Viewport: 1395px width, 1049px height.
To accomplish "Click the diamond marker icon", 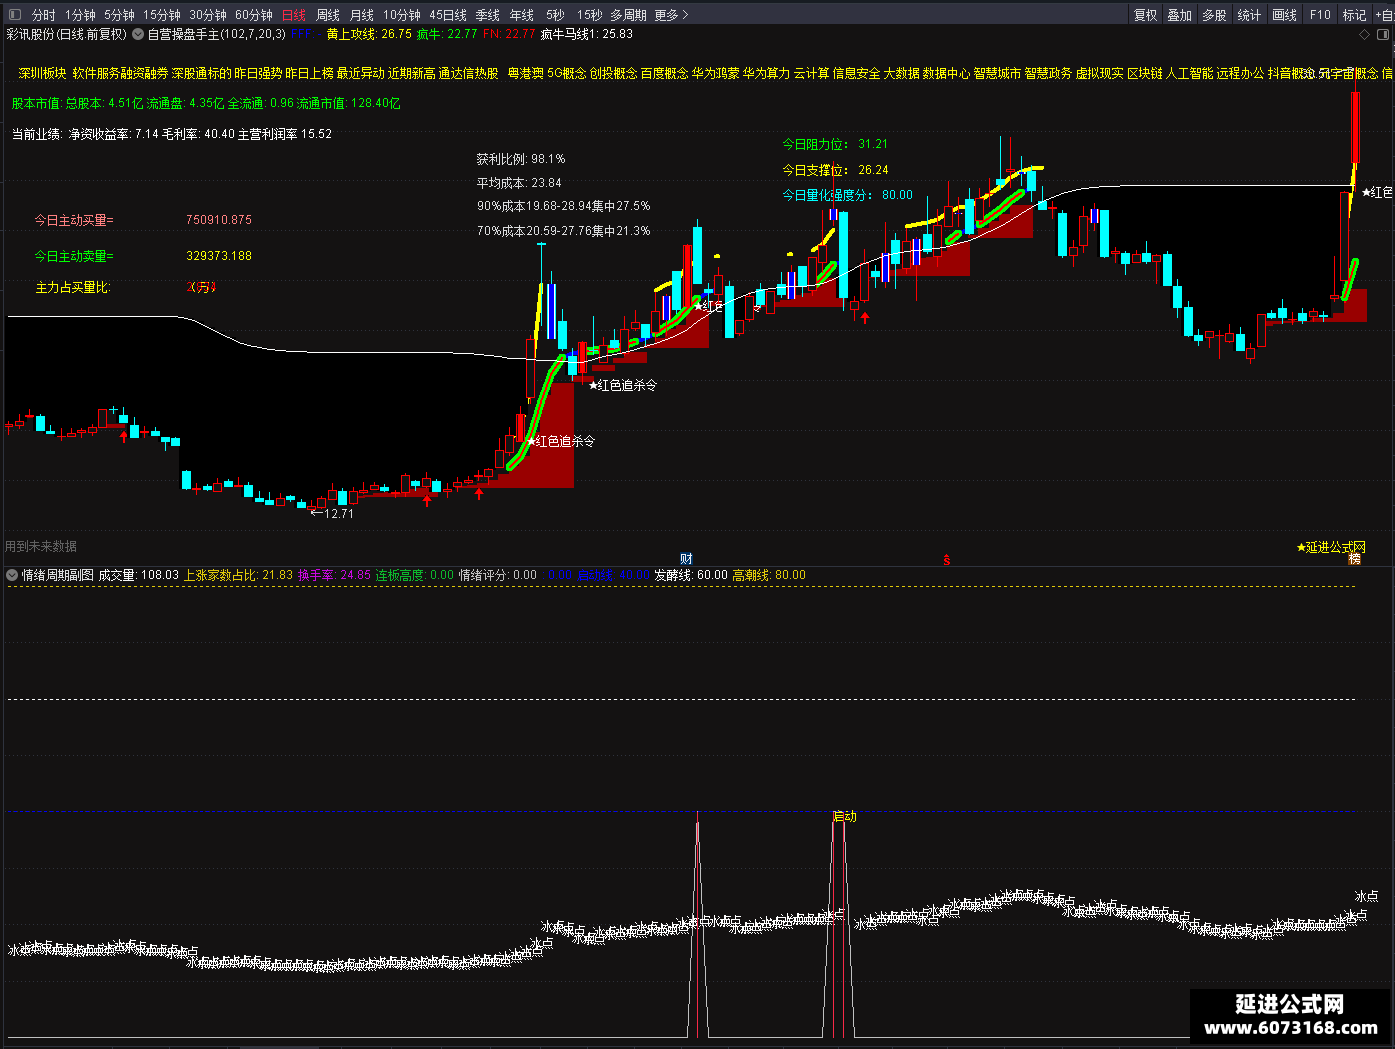I will coord(1364,34).
